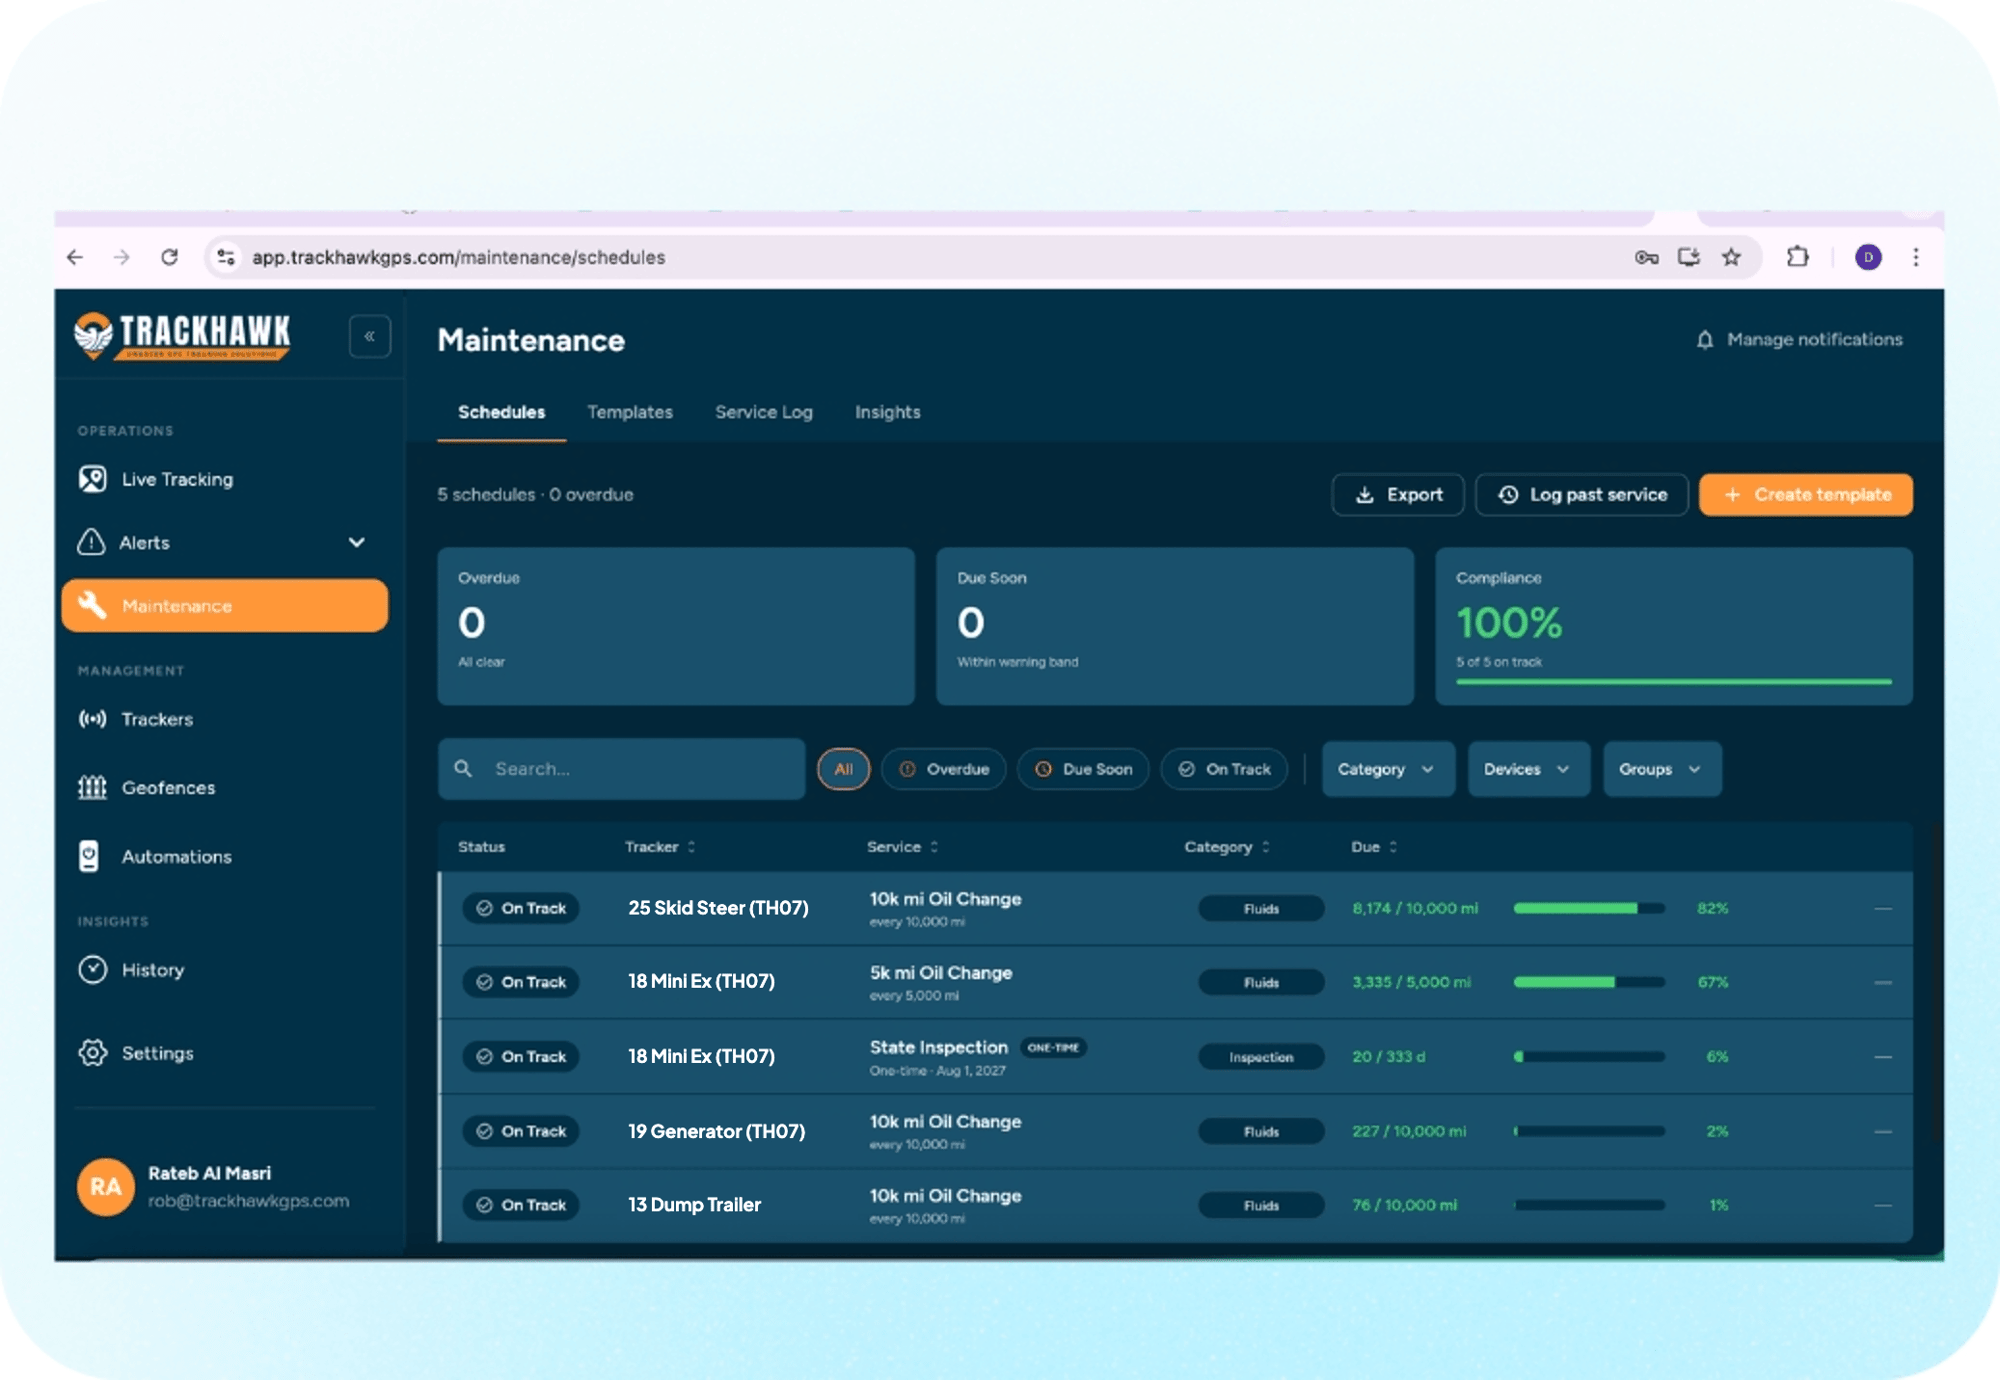The width and height of the screenshot is (2000, 1380).
Task: Click the schedule Search field
Action: point(621,769)
